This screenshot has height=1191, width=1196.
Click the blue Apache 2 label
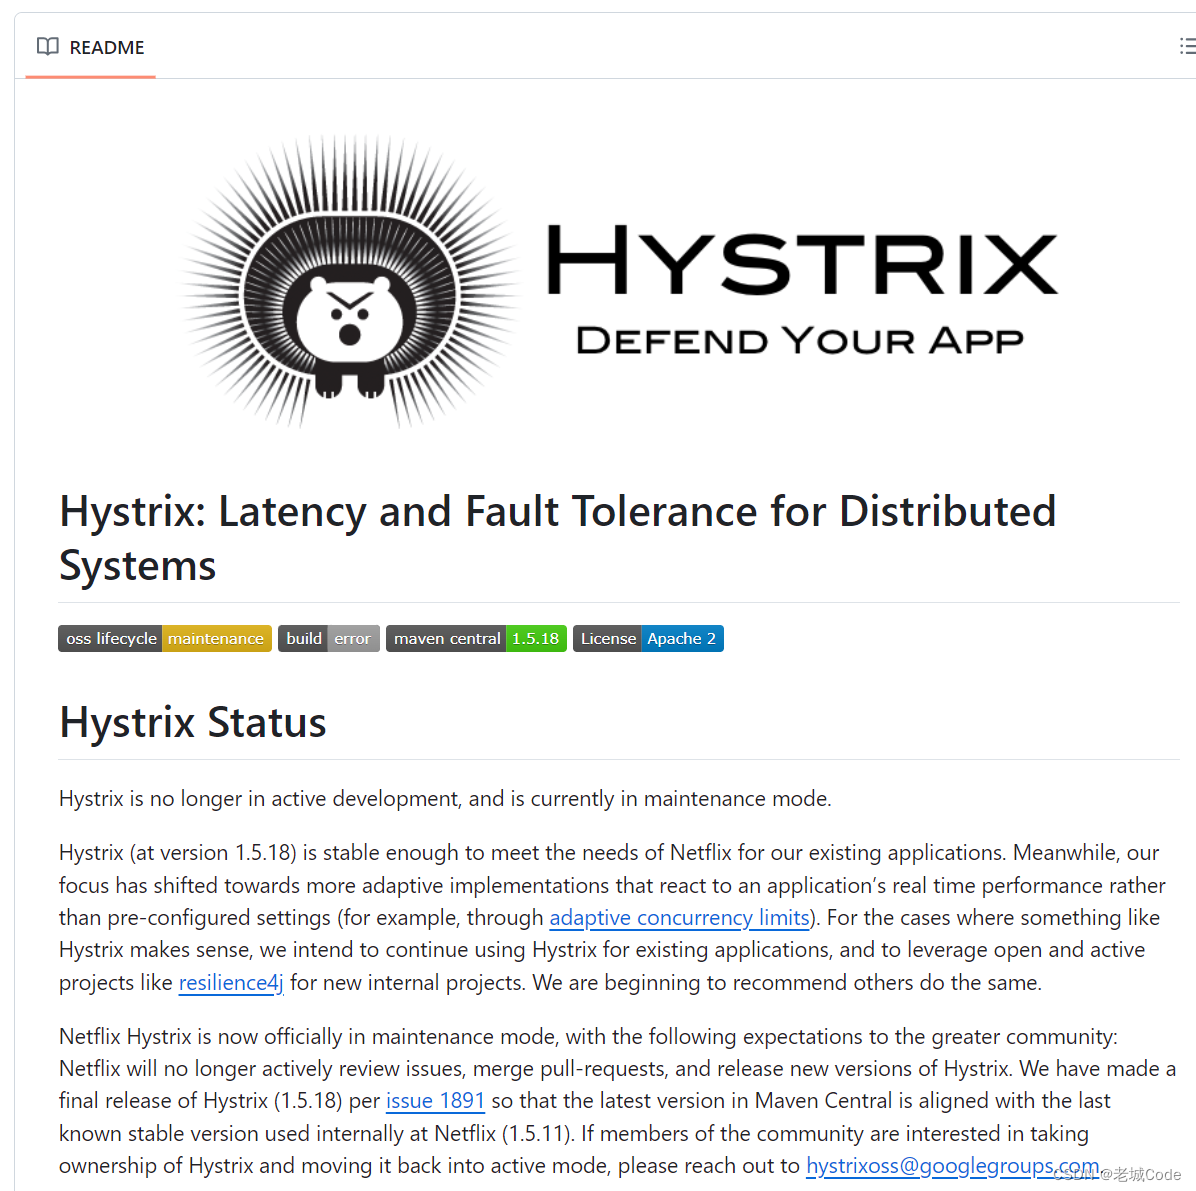click(682, 638)
